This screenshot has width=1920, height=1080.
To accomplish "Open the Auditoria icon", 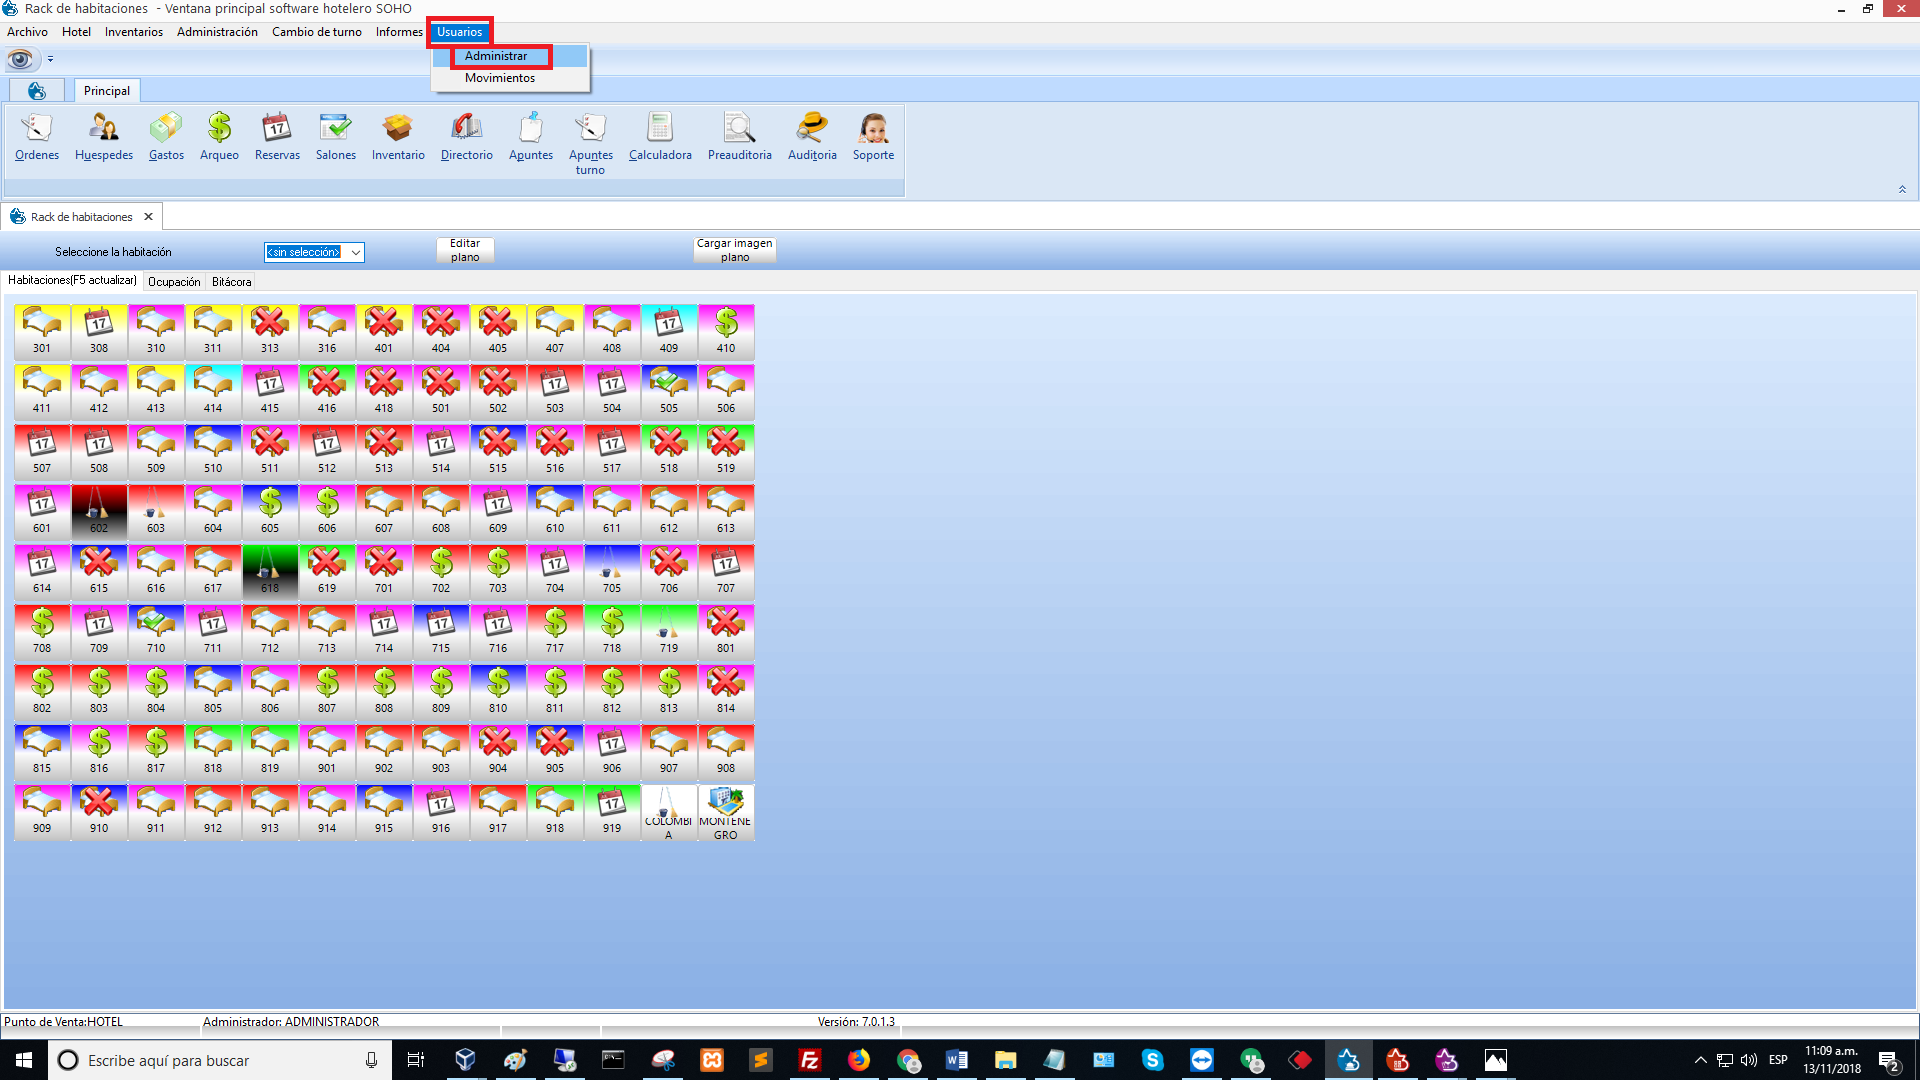I will tap(812, 136).
